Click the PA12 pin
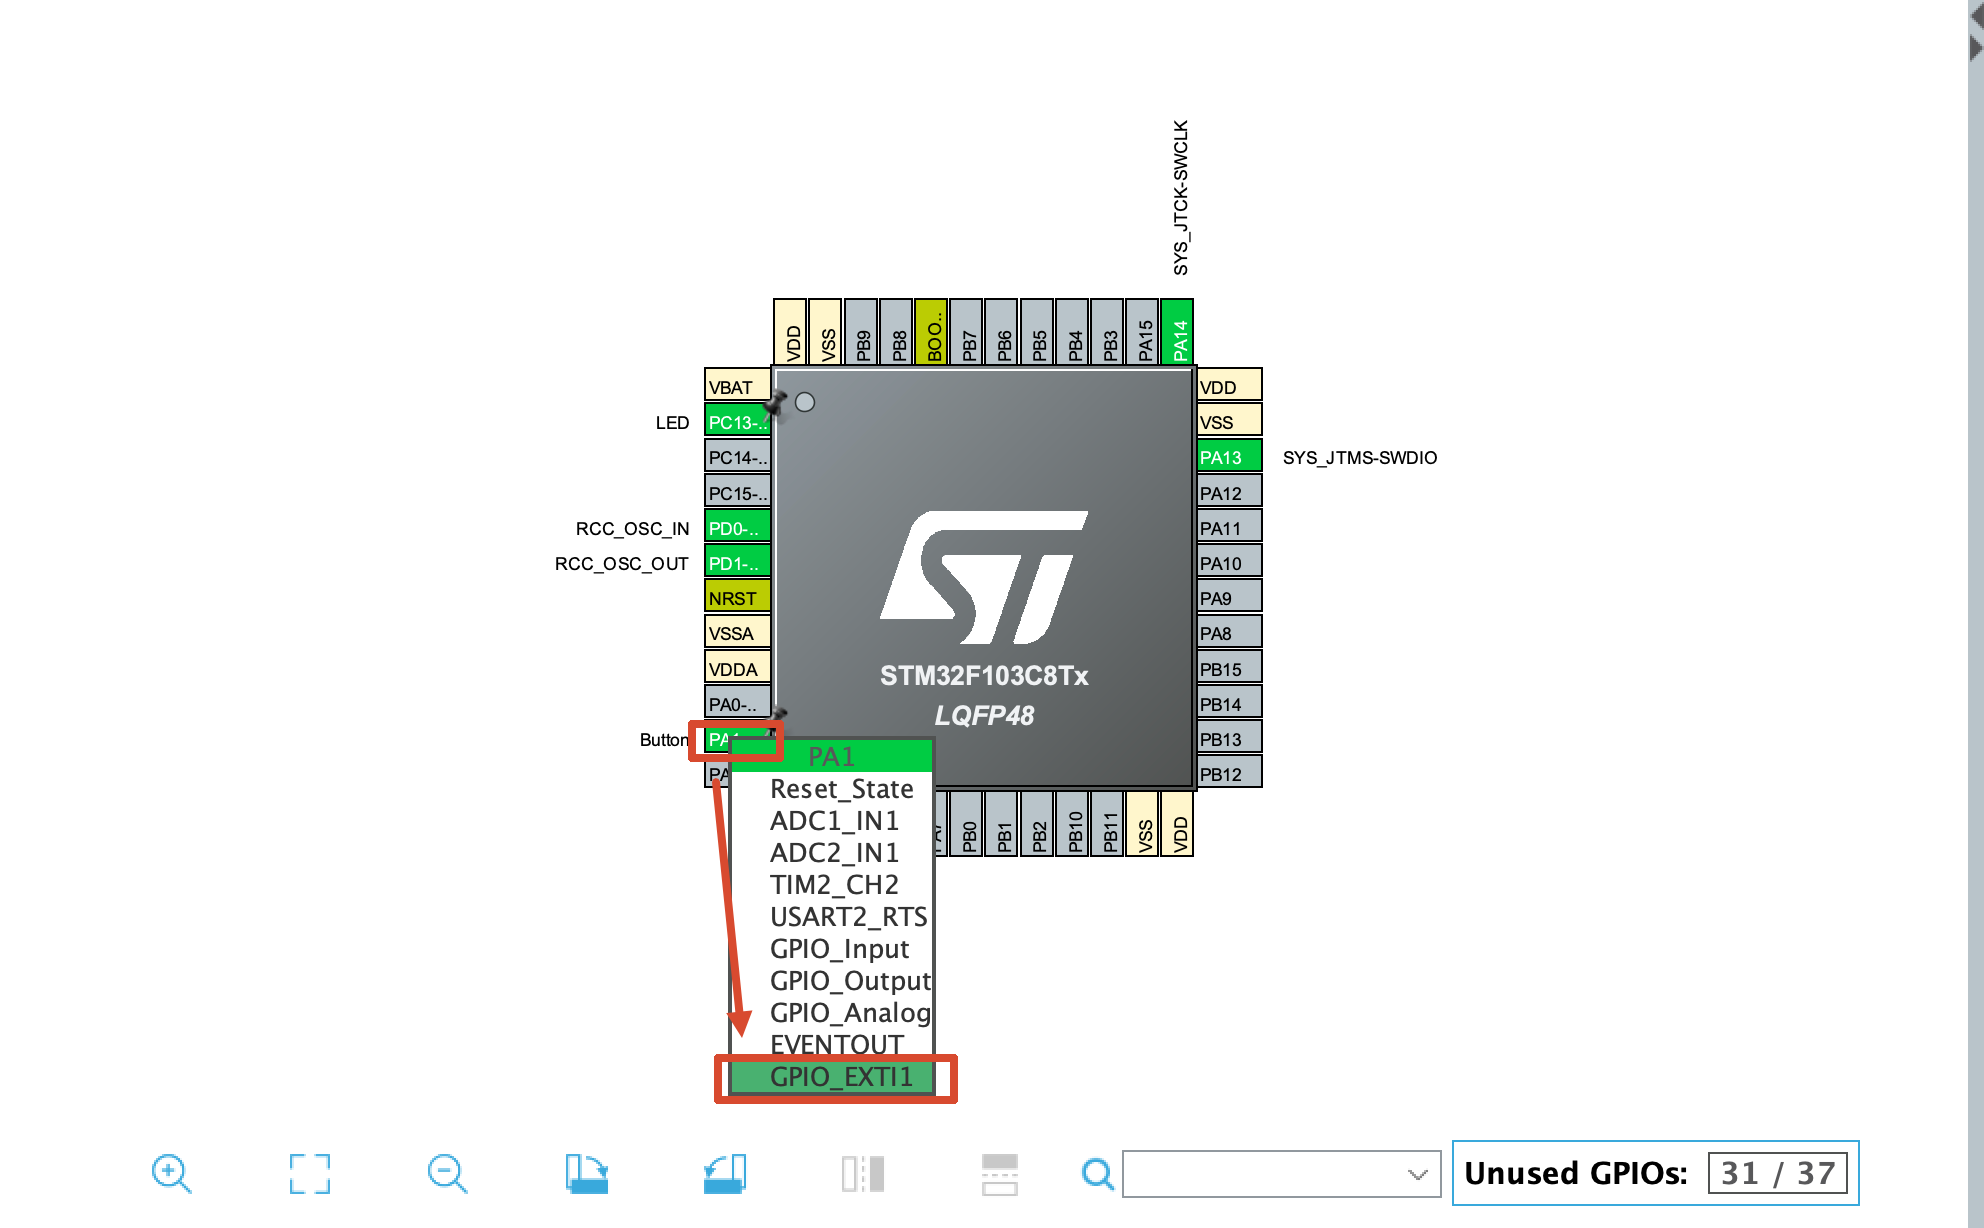The height and width of the screenshot is (1228, 1984). click(x=1230, y=493)
